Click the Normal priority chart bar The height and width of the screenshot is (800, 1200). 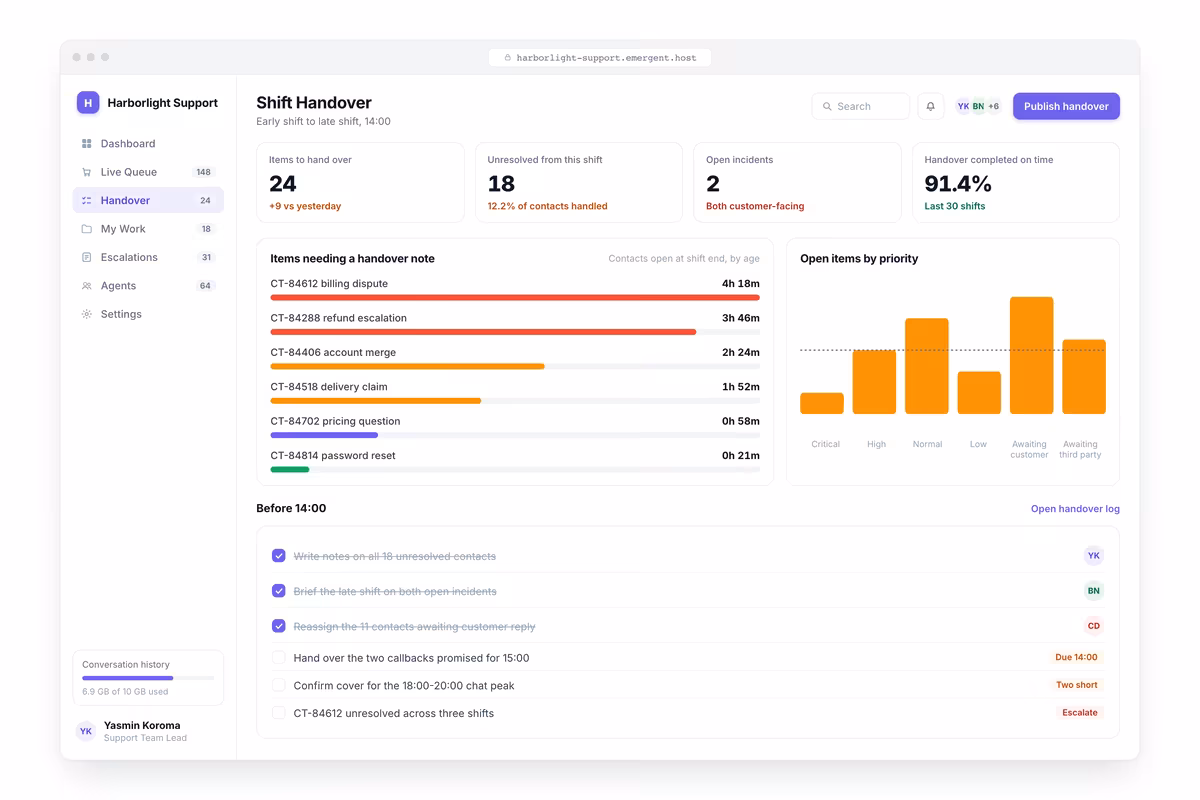pos(927,366)
